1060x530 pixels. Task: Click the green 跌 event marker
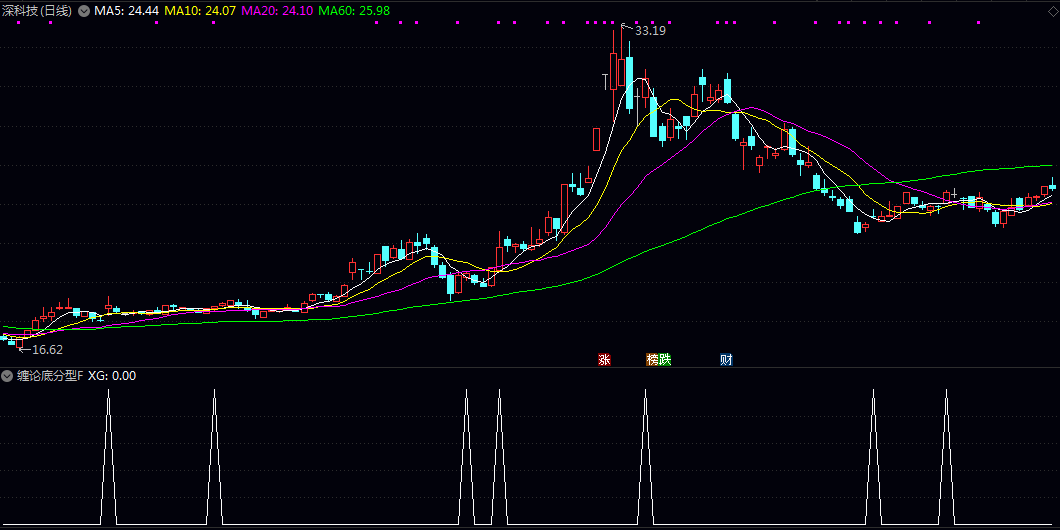coord(665,360)
